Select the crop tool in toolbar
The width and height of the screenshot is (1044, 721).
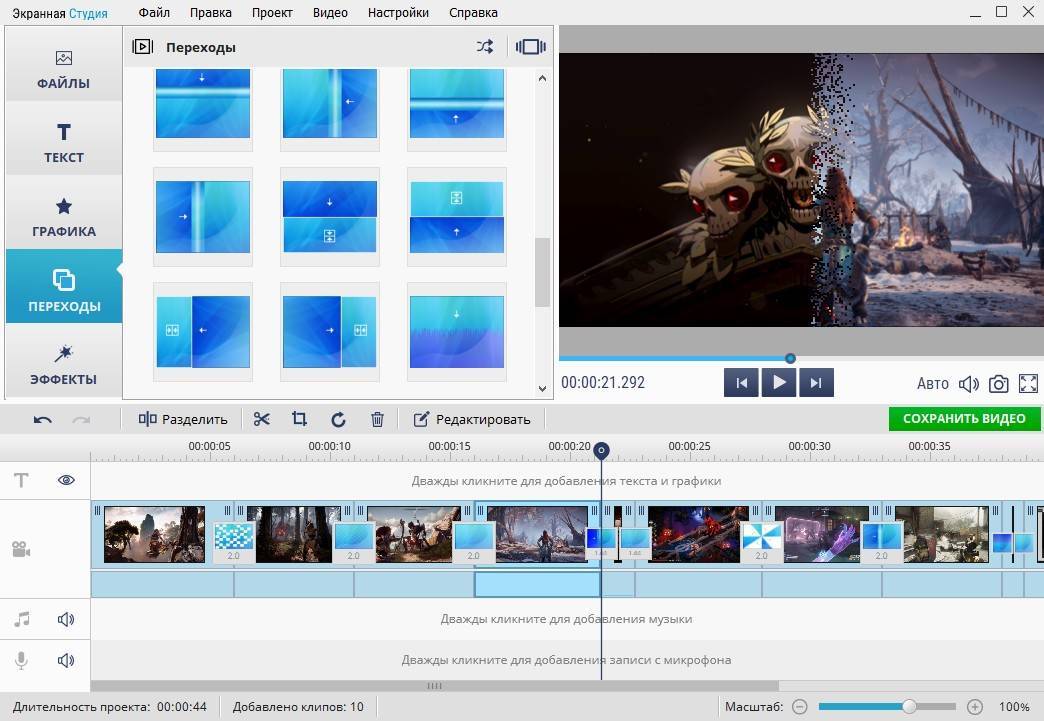pos(299,419)
